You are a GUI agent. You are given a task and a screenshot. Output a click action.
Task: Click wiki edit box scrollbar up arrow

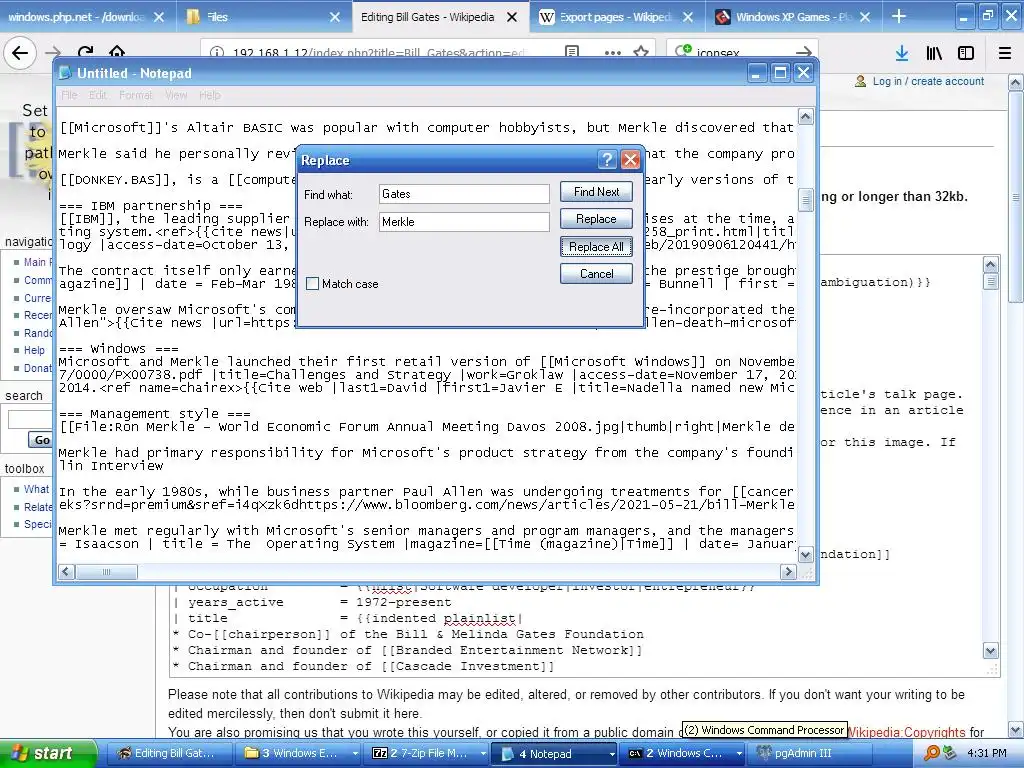991,264
